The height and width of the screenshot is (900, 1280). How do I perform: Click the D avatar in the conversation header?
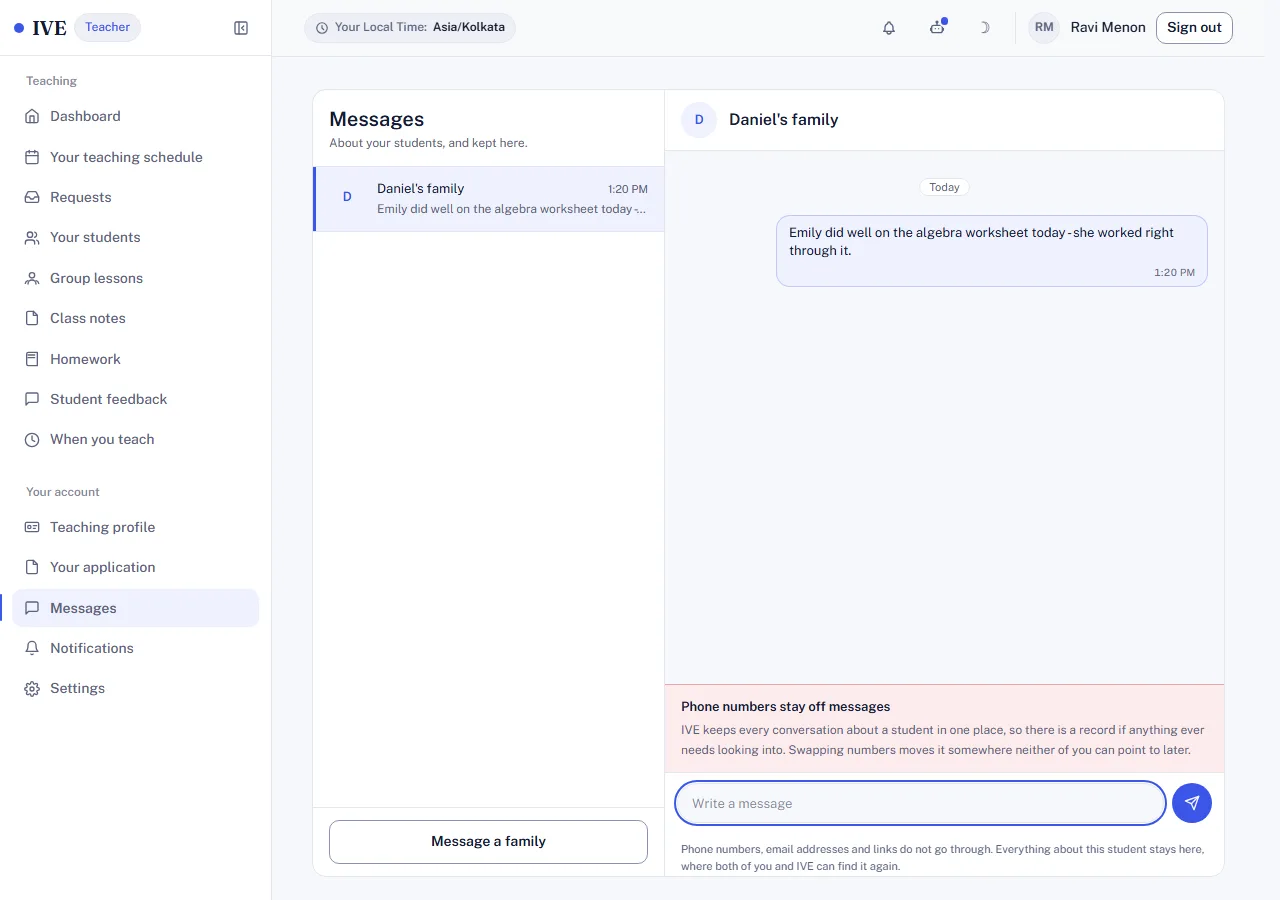click(x=699, y=120)
